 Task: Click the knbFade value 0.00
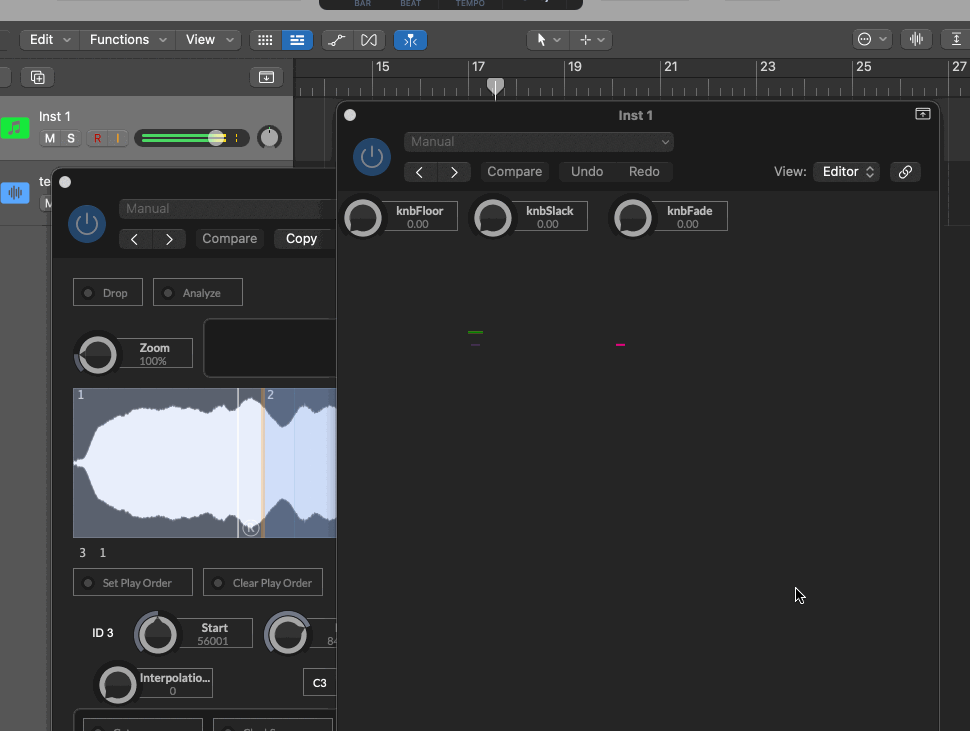click(x=687, y=224)
